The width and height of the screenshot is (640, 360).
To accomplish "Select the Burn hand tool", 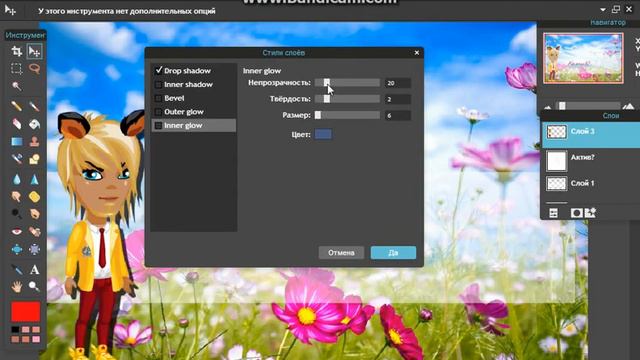I will point(34,214).
